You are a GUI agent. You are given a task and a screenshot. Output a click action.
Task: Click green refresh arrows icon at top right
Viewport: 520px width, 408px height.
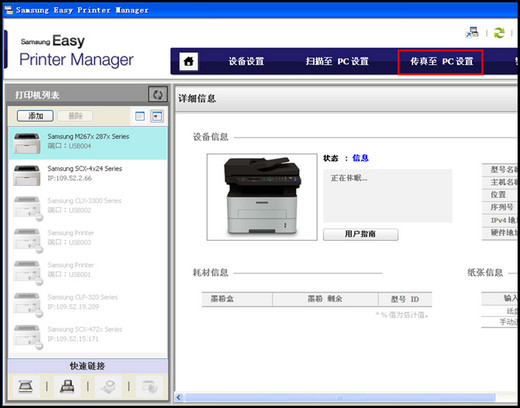coord(499,33)
